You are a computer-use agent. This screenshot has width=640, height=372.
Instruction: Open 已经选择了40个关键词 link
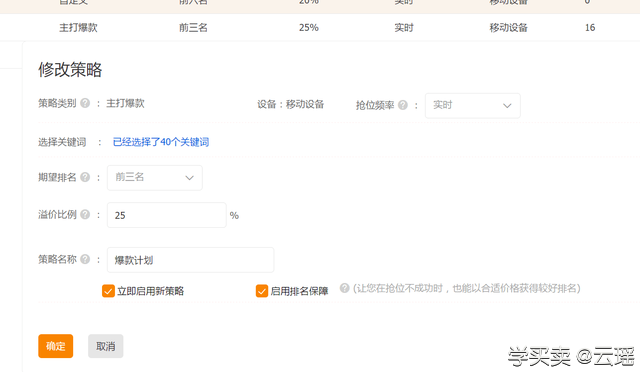(161, 142)
